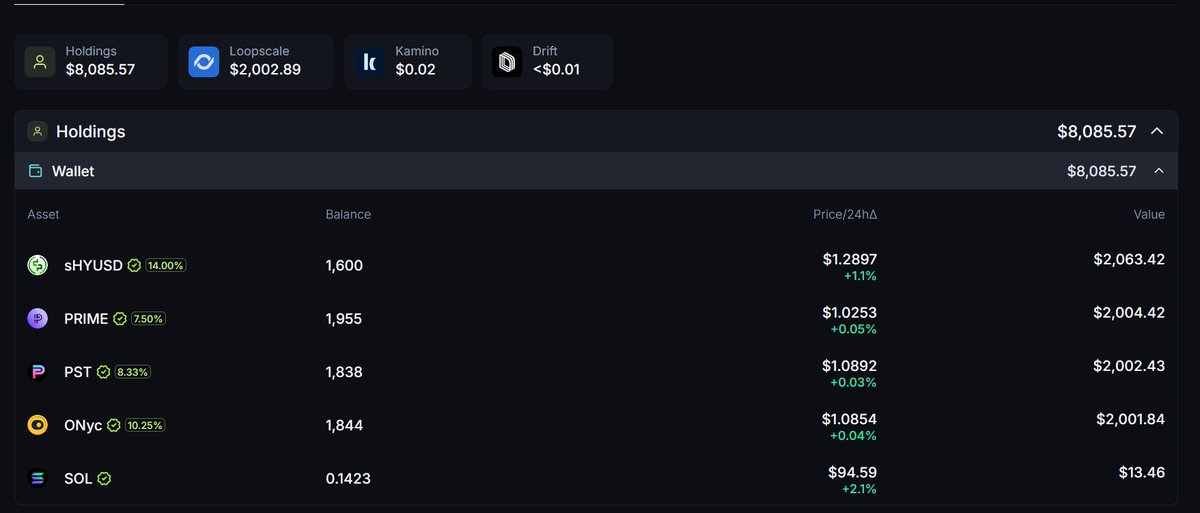Click the PRIME balance 1,955
This screenshot has height=513, width=1200.
344,319
